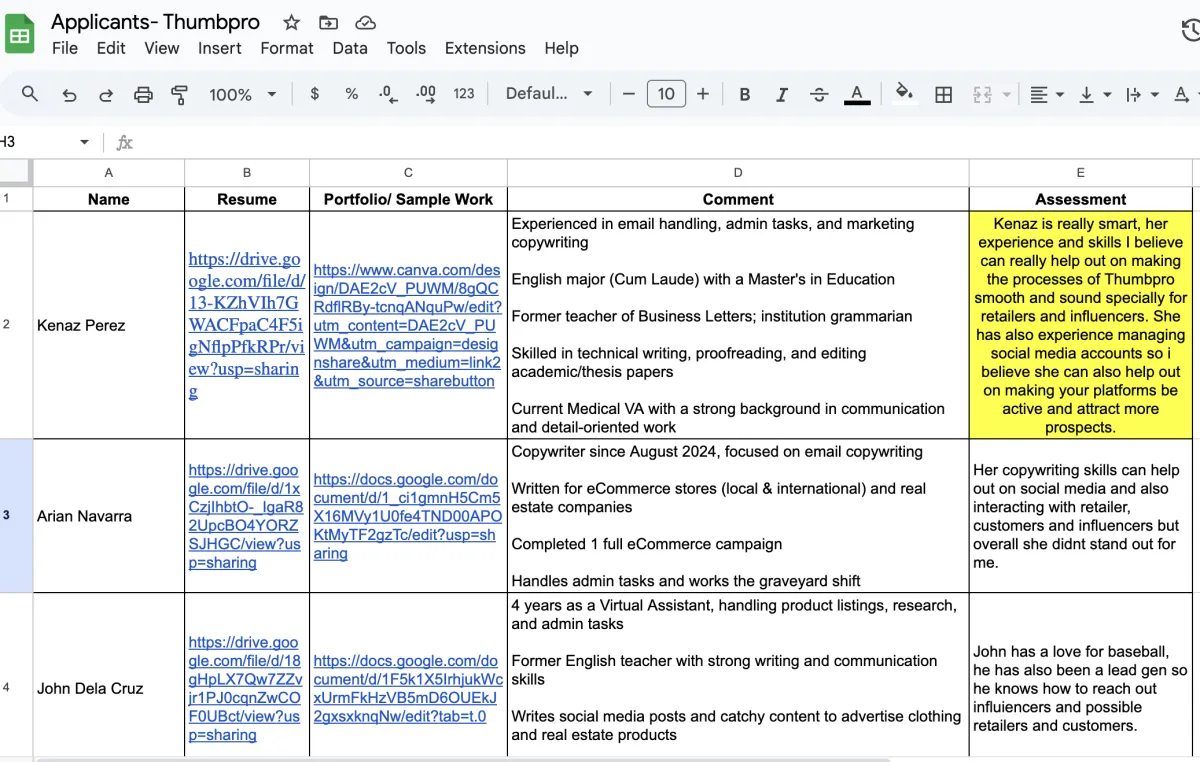Viewport: 1200px width, 762px height.
Task: Open the Extensions menu
Action: coord(485,48)
